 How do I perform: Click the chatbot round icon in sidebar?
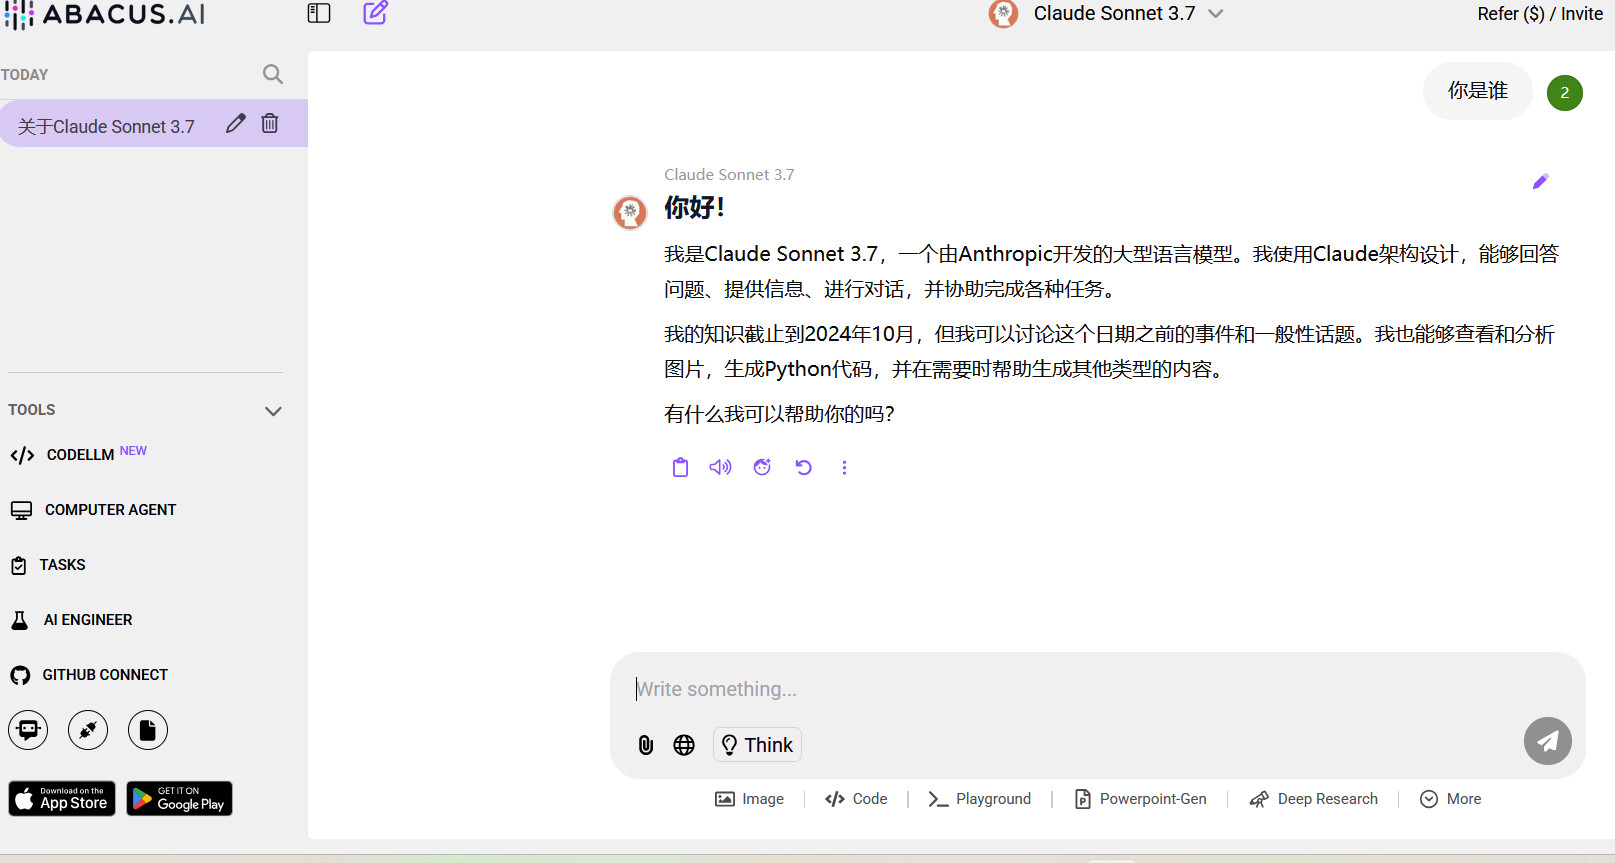28,730
